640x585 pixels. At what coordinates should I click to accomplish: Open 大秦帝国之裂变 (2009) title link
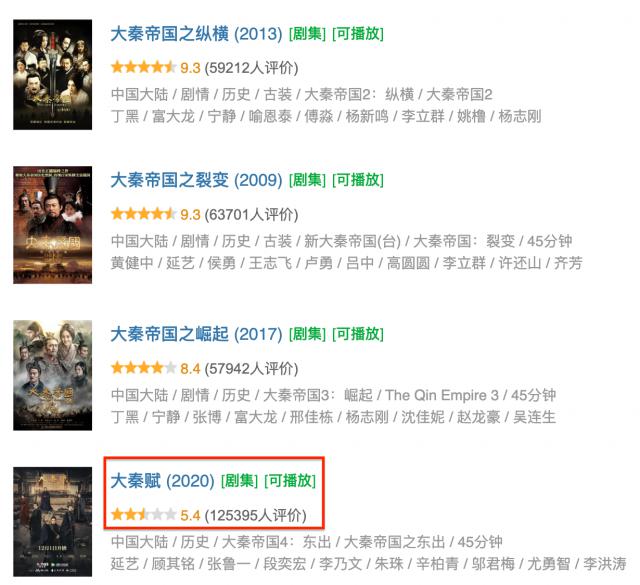pyautogui.click(x=196, y=180)
